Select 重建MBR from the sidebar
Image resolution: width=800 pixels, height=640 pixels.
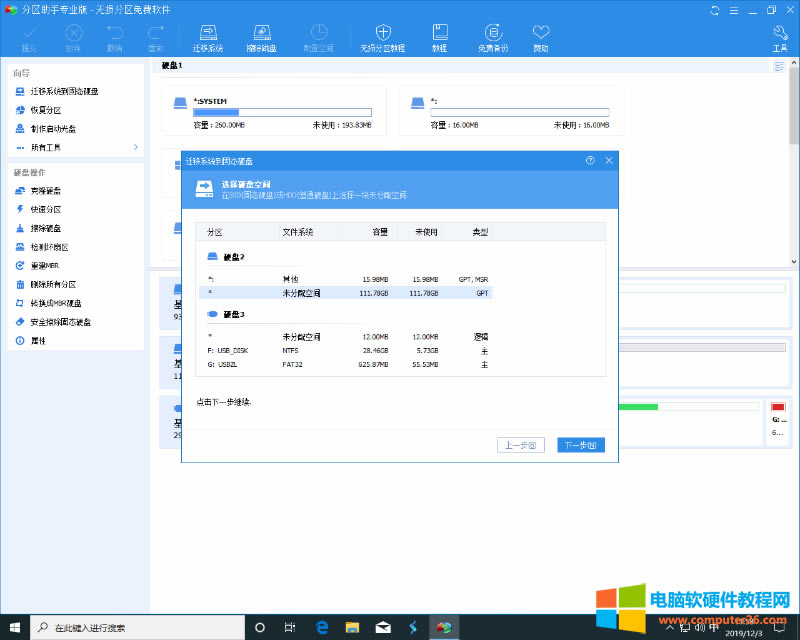tap(46, 266)
